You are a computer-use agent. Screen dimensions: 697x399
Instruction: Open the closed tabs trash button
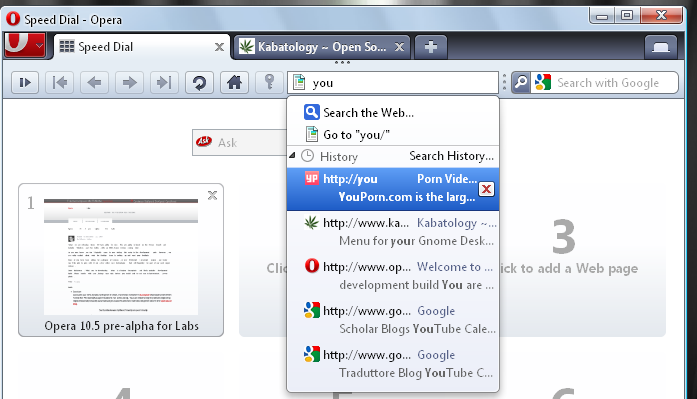pyautogui.click(x=661, y=47)
